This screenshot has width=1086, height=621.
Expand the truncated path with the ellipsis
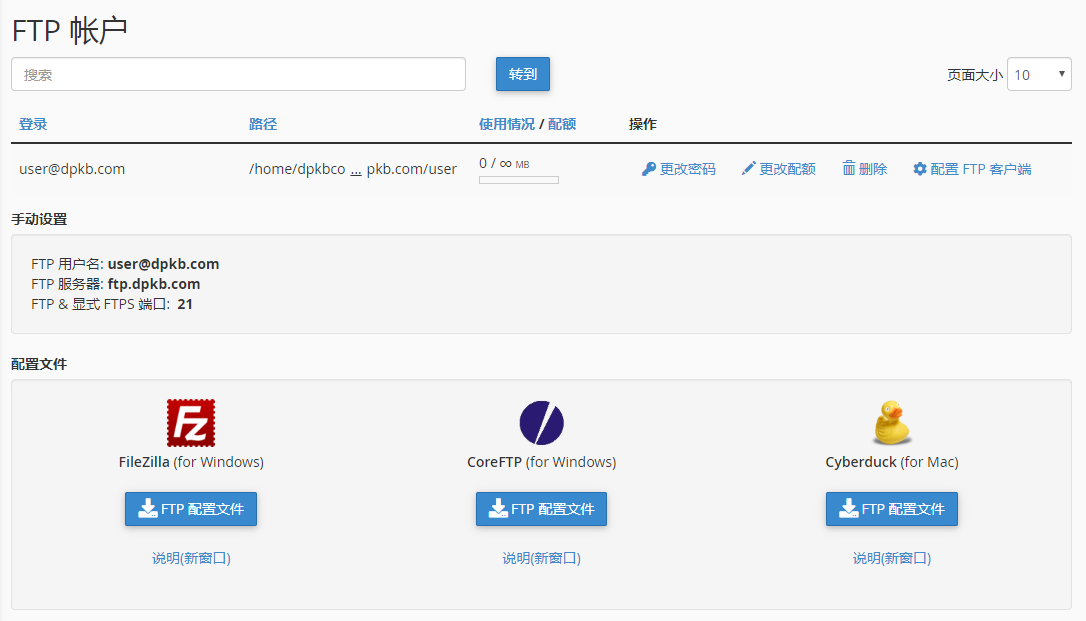coord(355,169)
